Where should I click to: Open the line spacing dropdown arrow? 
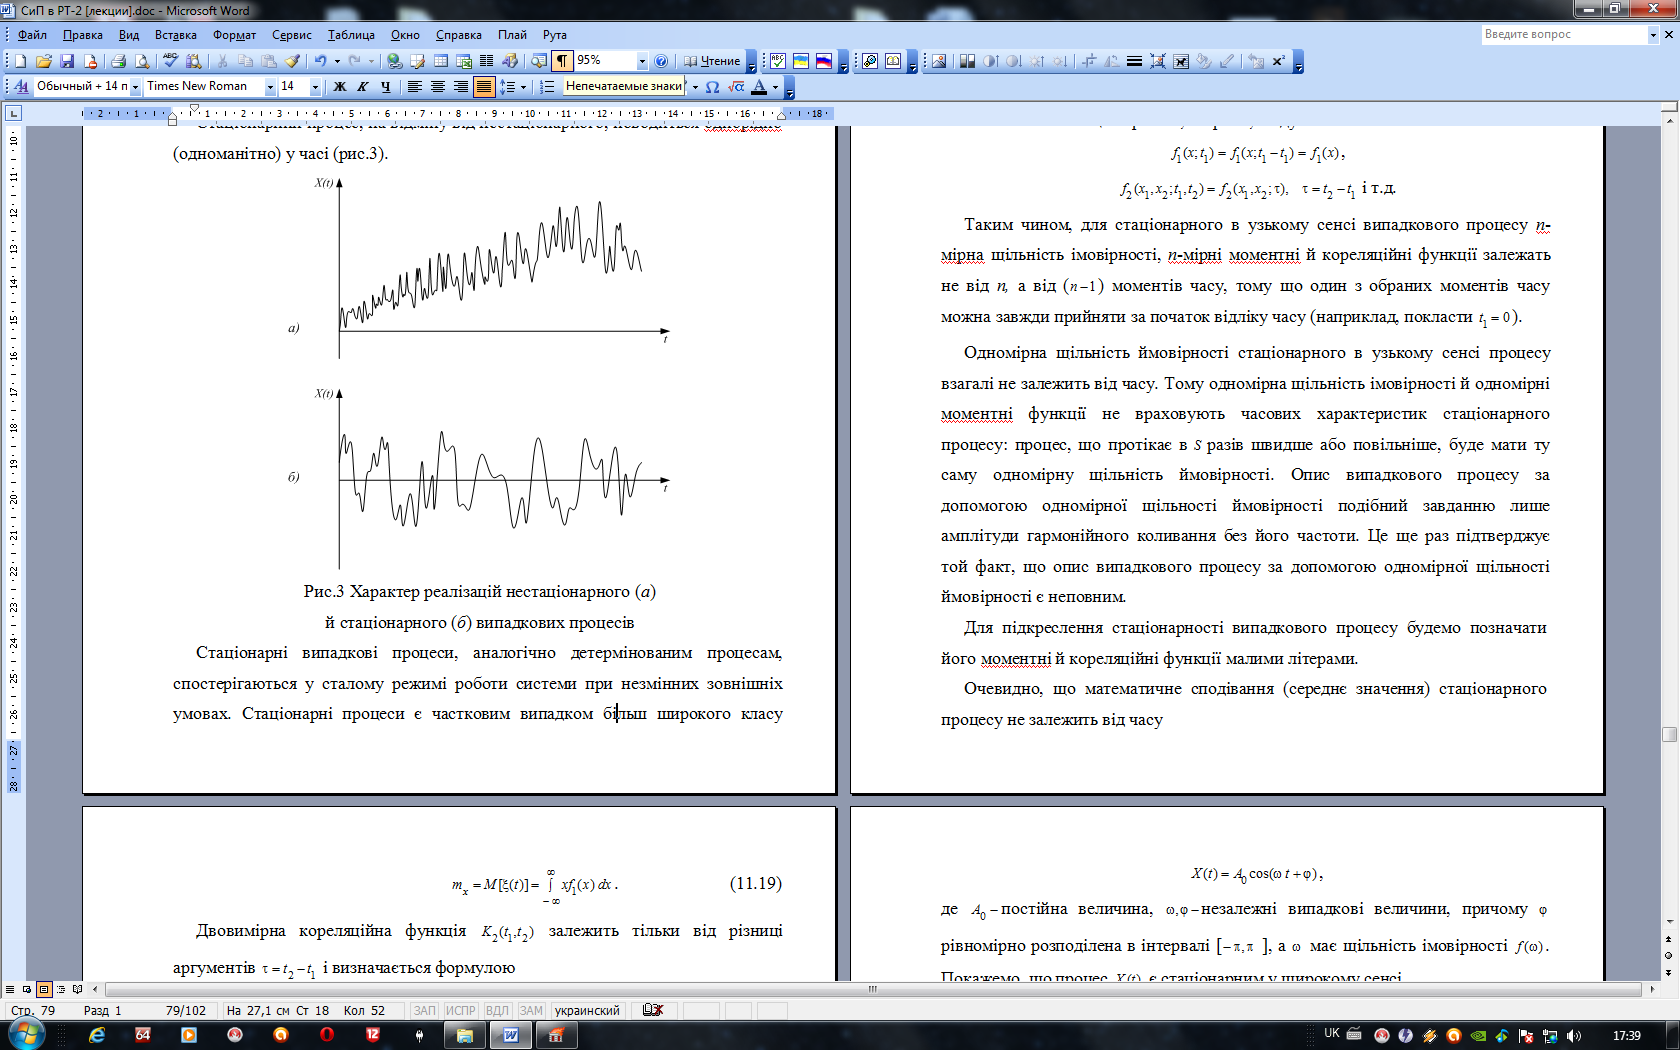click(x=523, y=87)
